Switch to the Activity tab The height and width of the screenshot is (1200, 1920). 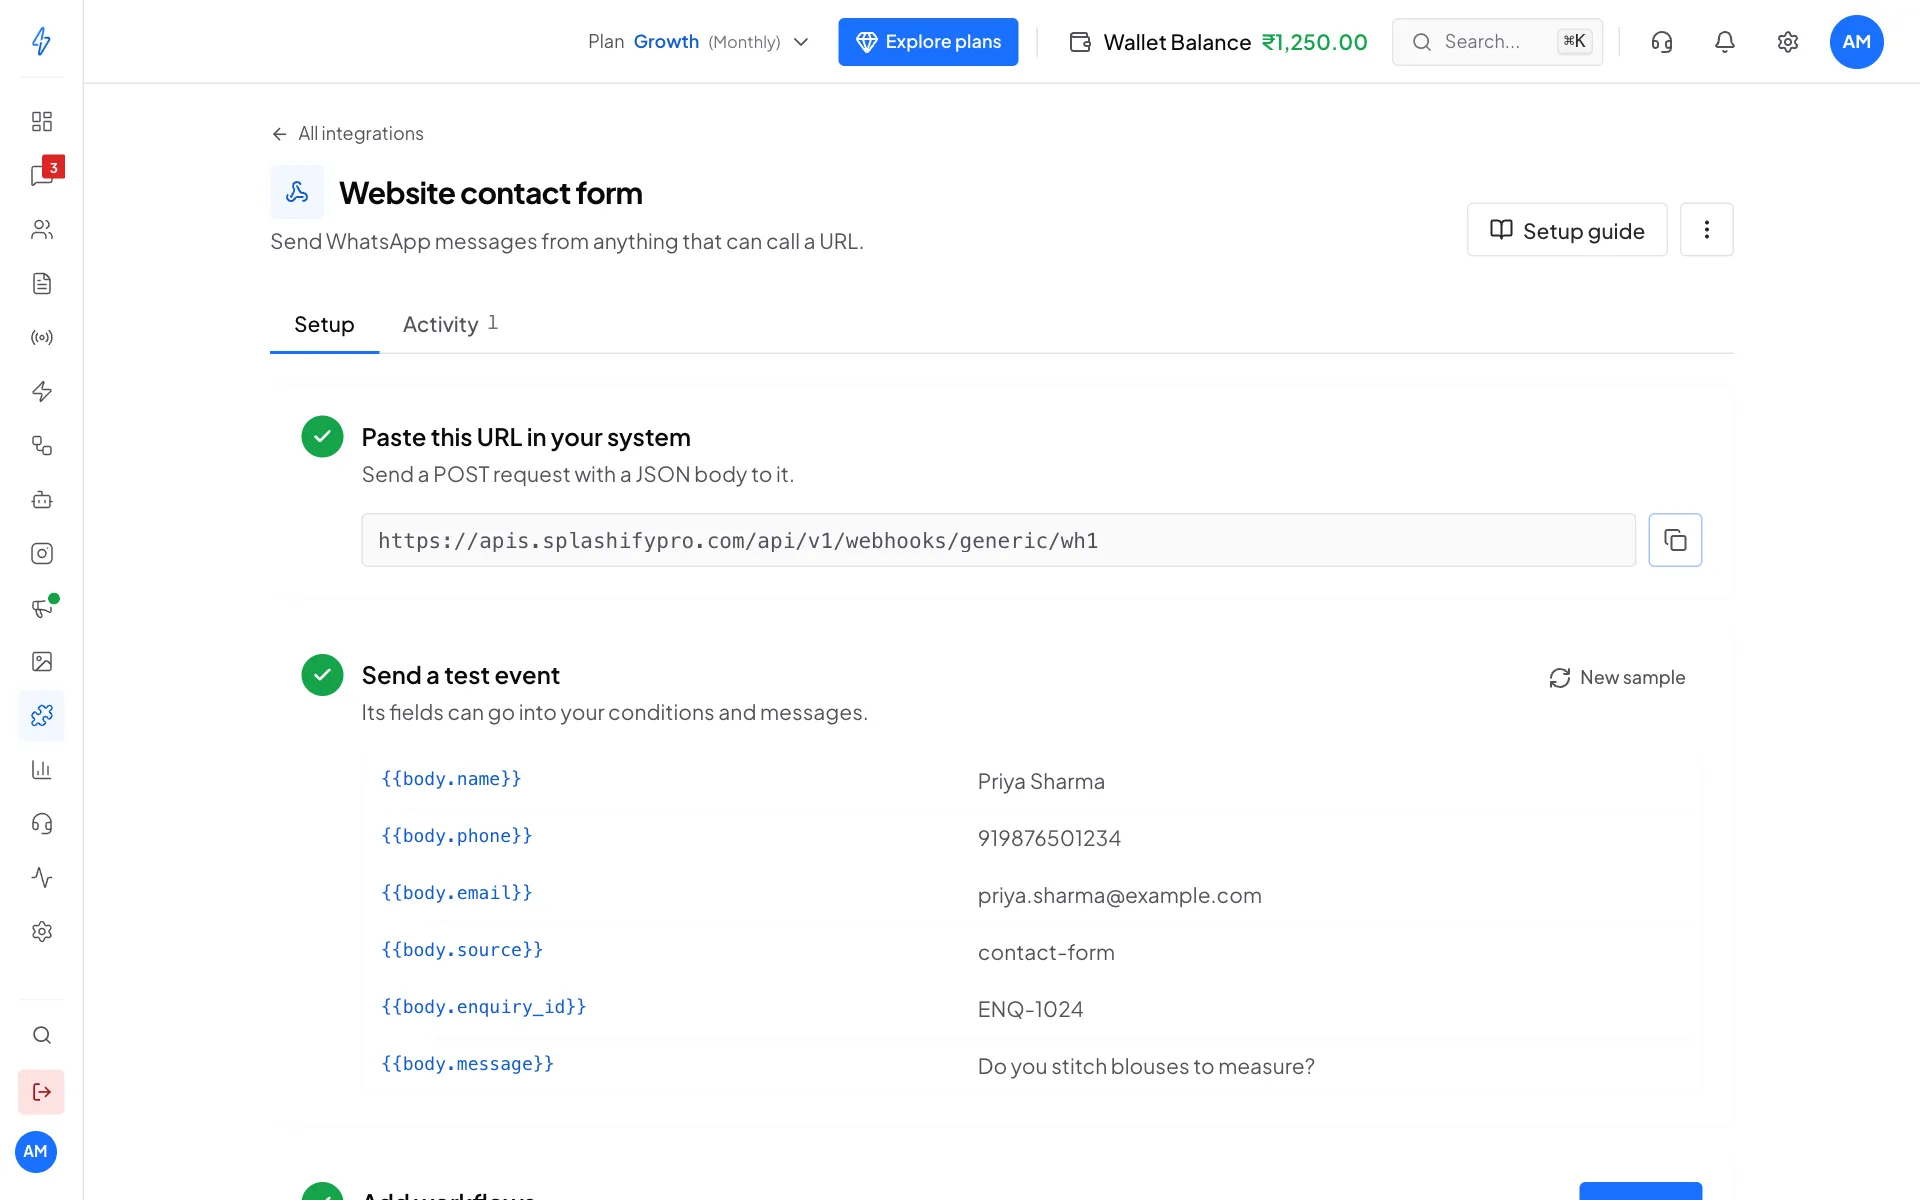[x=450, y=324]
